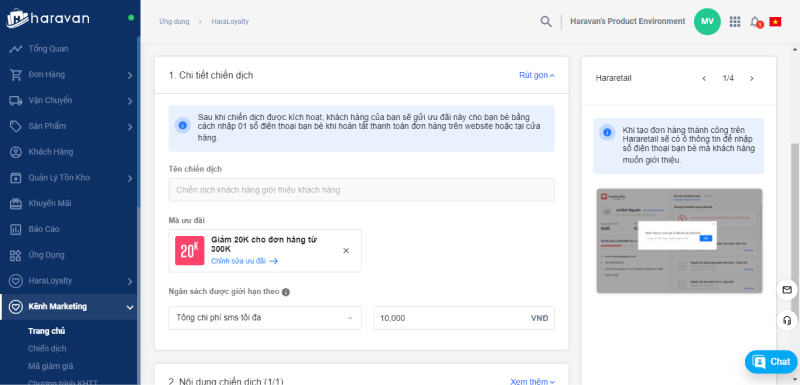Screen dimensions: 800x385
Task: Expand Đơn Hàng submenu chevron
Action: coord(130,75)
